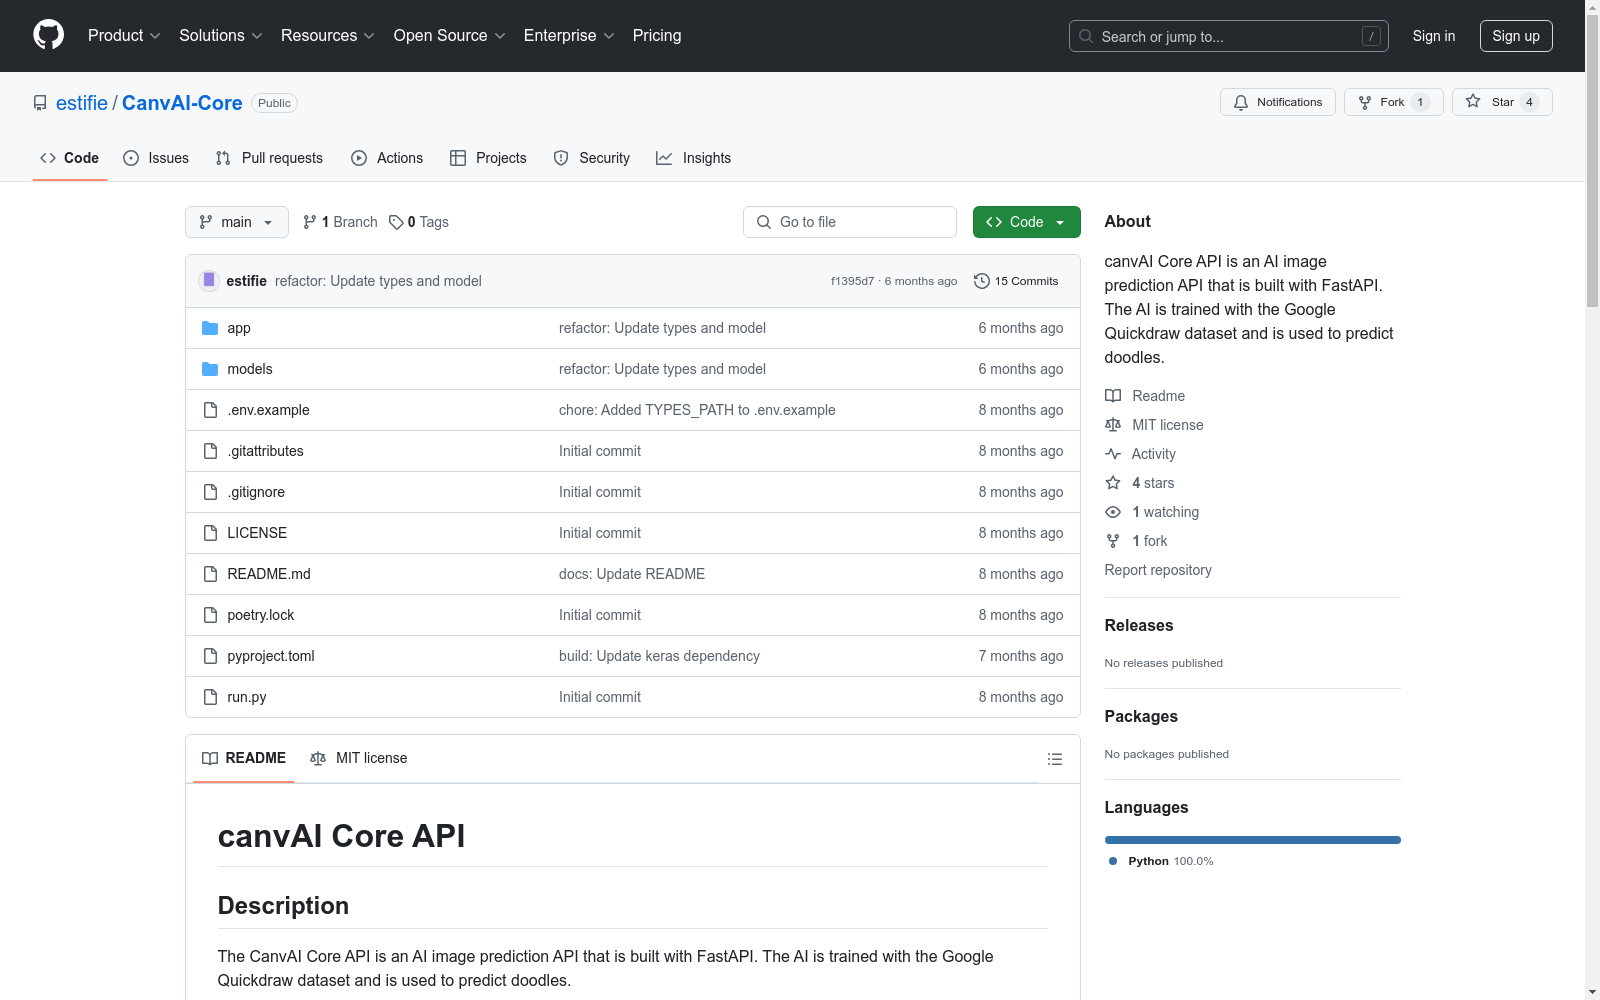Open the 'chore: Added TYPES_PATH' commit message

(697, 410)
